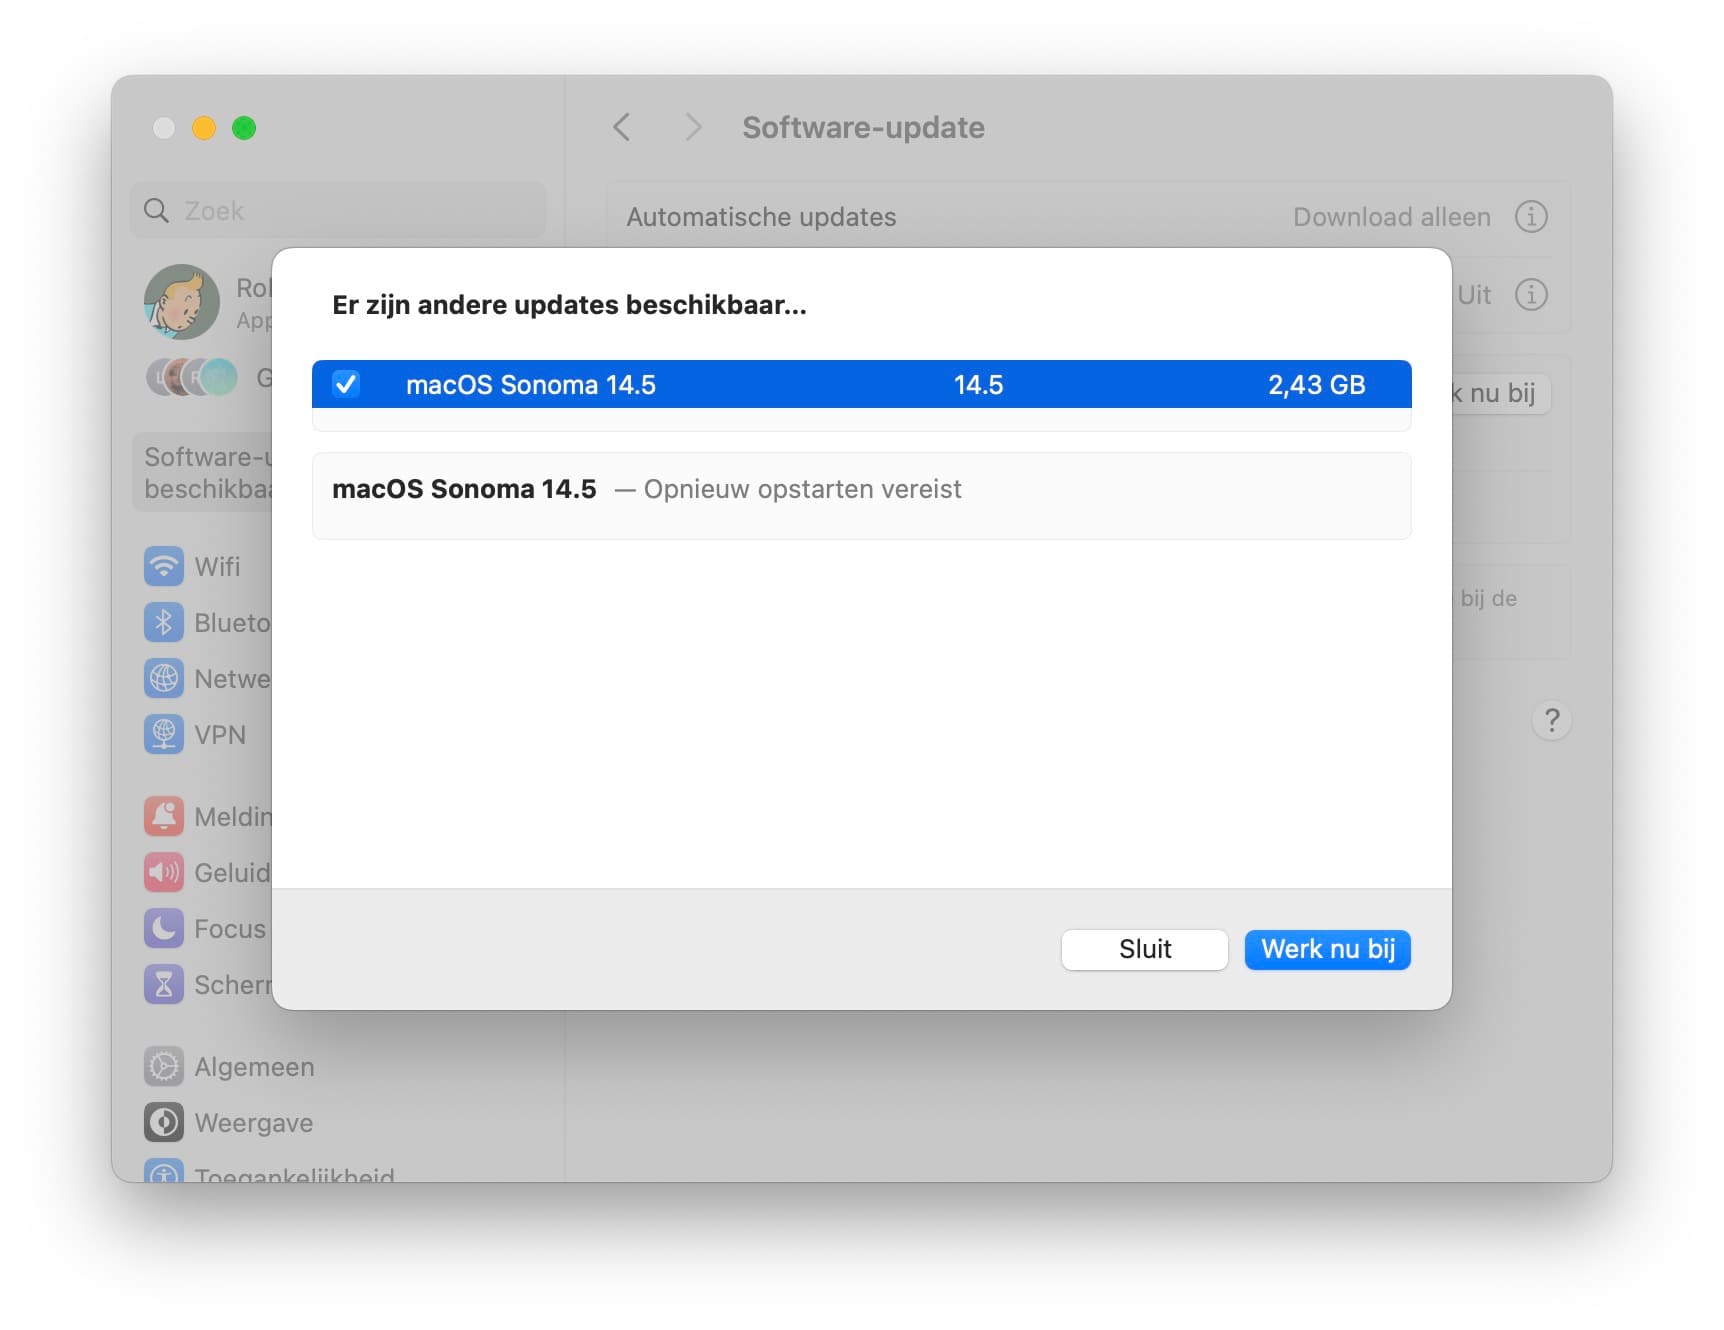Select the Netwerk globe icon
The height and width of the screenshot is (1330, 1724).
[164, 678]
